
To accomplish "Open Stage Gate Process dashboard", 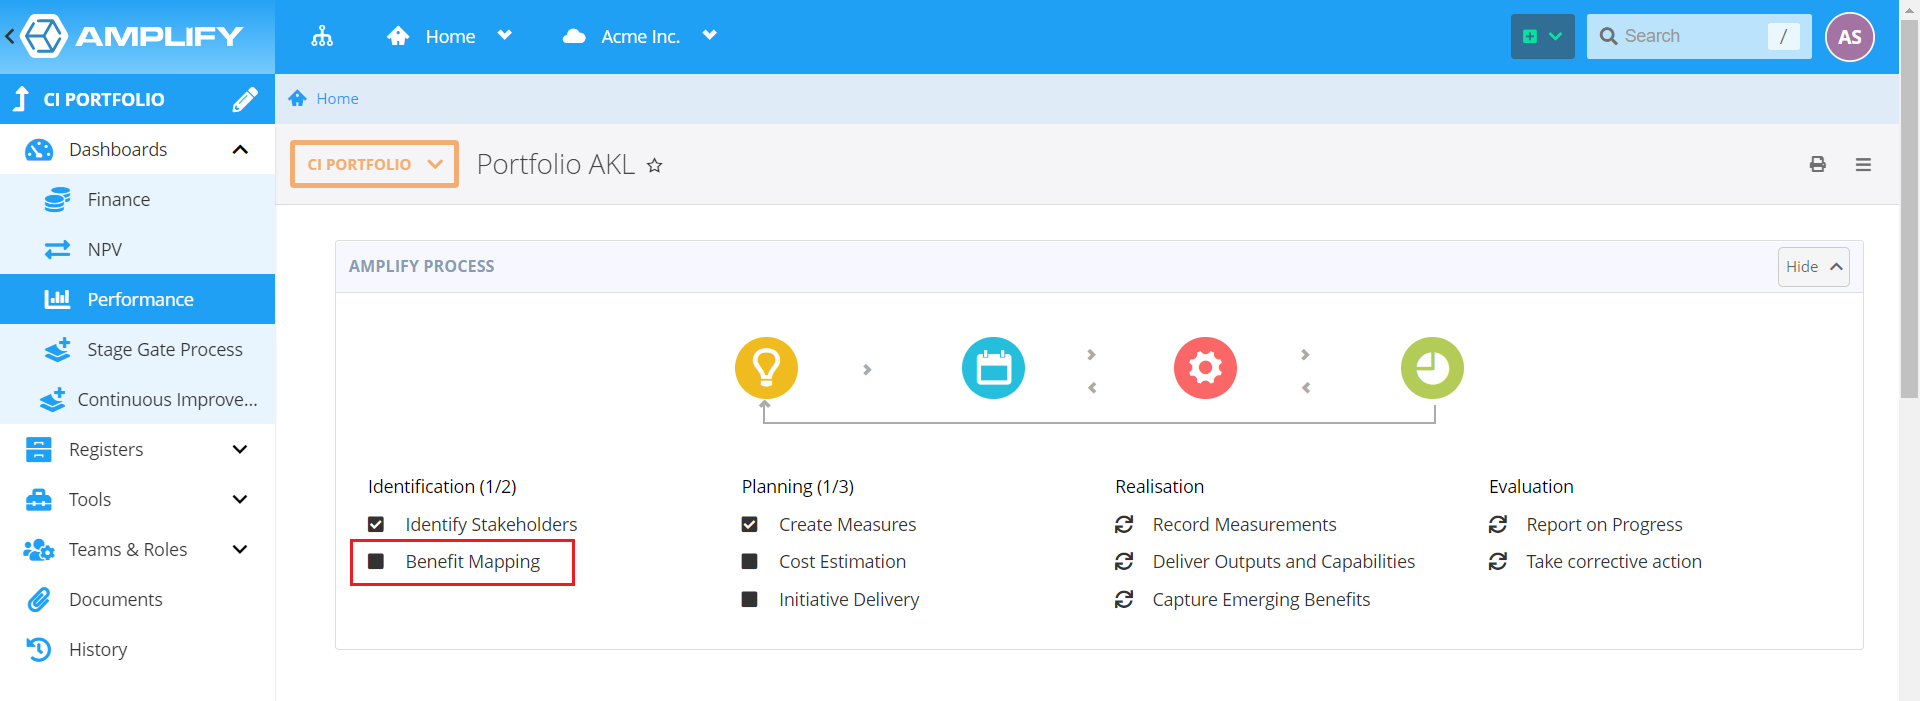I will point(137,350).
